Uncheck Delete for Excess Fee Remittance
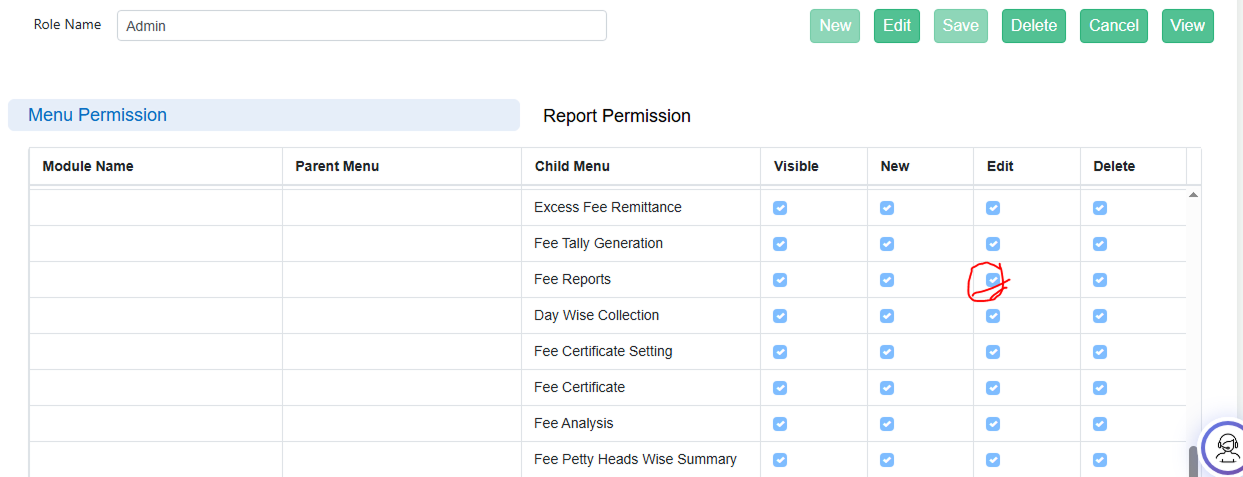Viewport: 1243px width, 477px height. [x=1100, y=208]
